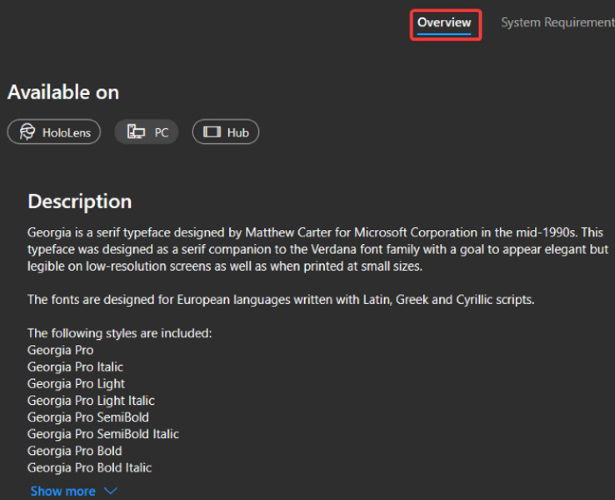
Task: Click the Description heading
Action: pos(79,201)
